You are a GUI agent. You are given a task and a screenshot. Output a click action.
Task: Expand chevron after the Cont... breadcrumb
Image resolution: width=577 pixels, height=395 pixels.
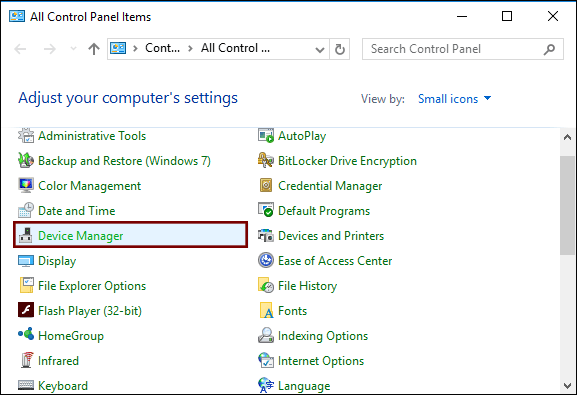coord(190,48)
